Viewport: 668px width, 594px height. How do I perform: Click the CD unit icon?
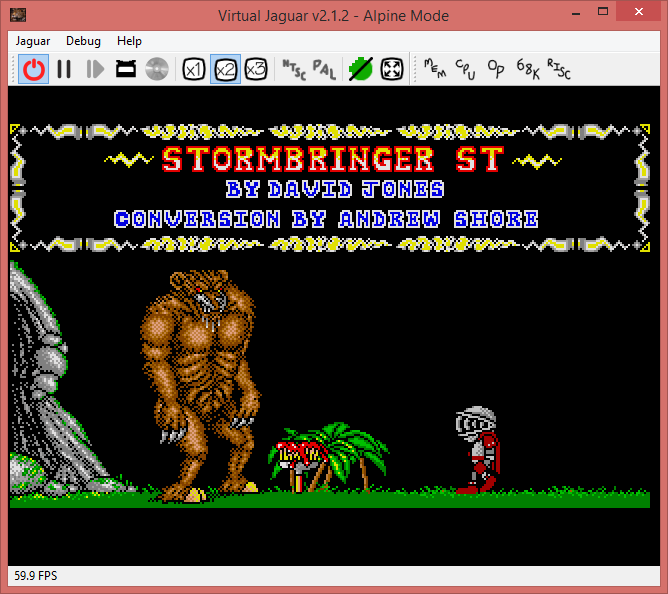[x=156, y=69]
